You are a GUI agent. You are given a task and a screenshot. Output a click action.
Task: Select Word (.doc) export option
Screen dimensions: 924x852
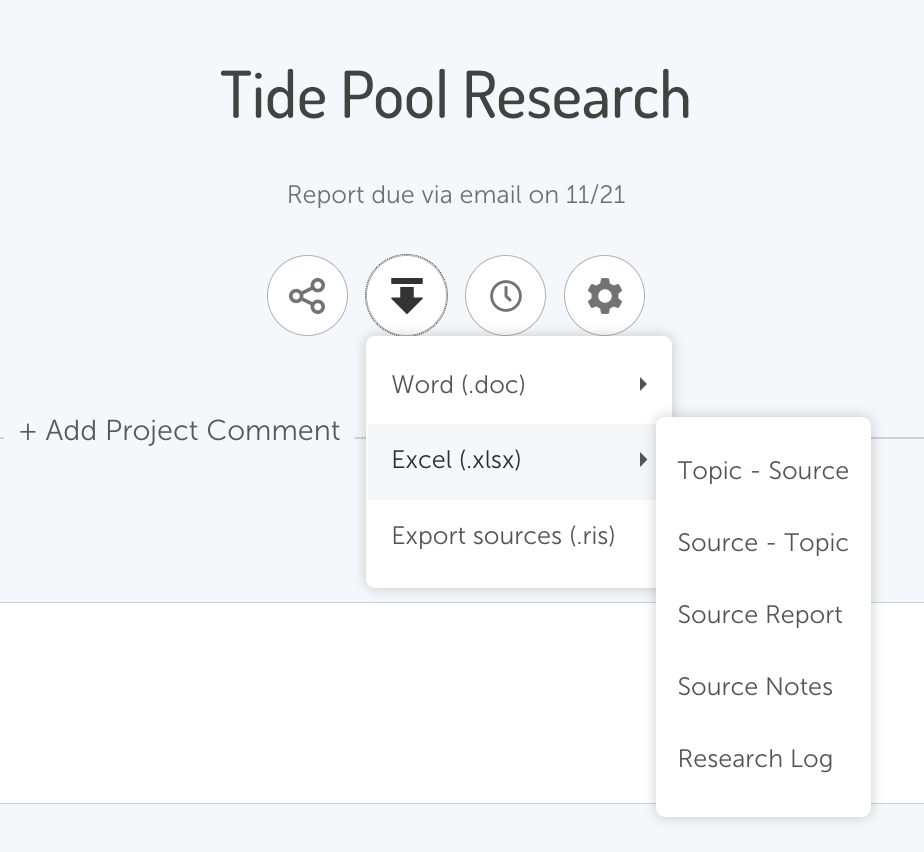pyautogui.click(x=458, y=385)
